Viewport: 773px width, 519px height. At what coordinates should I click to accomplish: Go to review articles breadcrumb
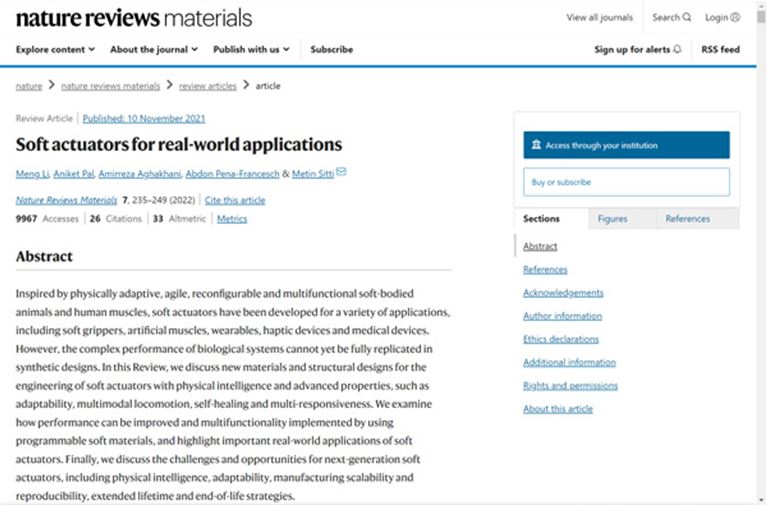(x=208, y=86)
